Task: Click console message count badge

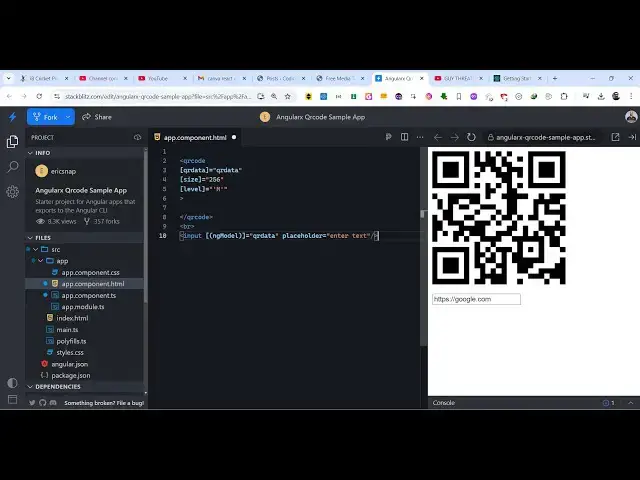Action: coord(609,403)
